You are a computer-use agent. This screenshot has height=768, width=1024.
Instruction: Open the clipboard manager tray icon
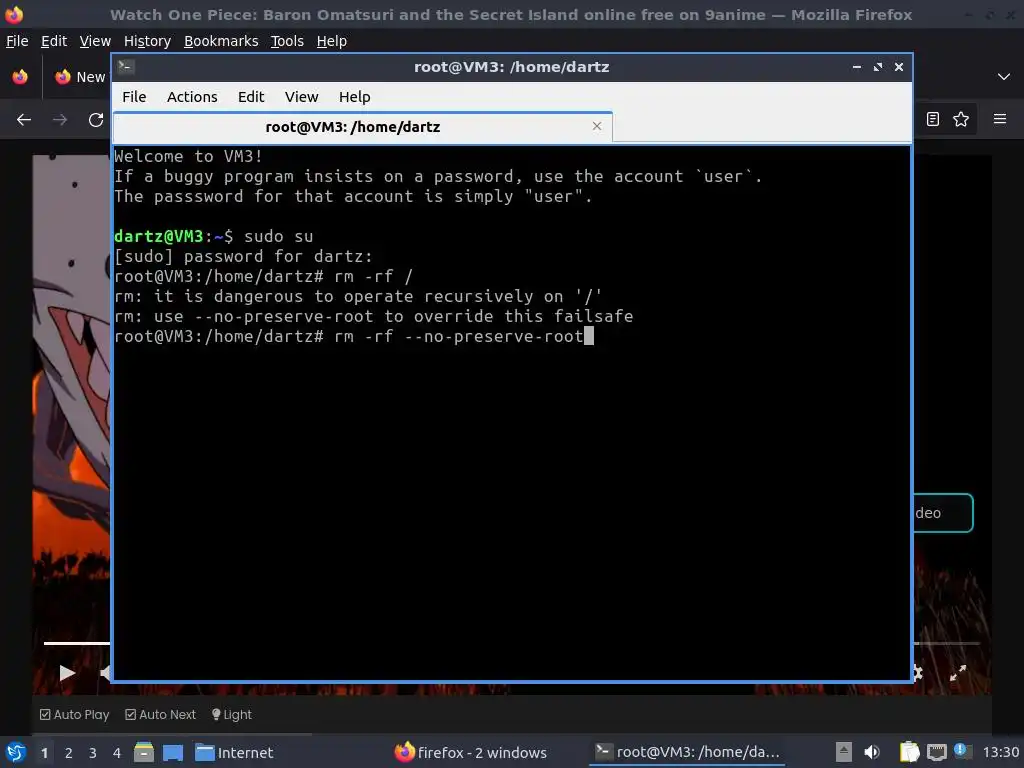[x=909, y=752]
